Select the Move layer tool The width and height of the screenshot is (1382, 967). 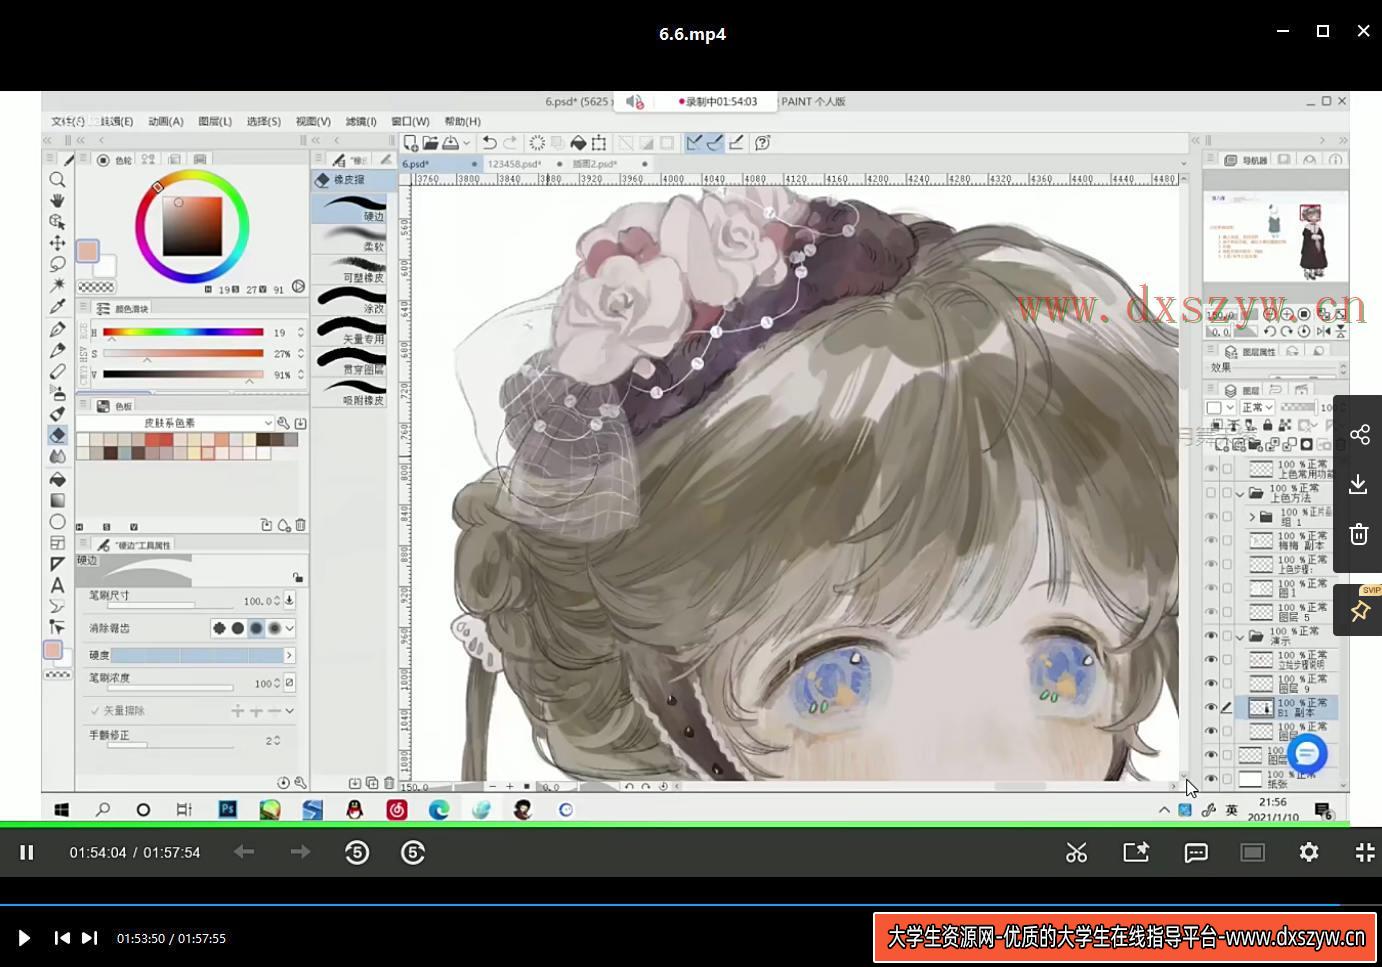(x=57, y=243)
